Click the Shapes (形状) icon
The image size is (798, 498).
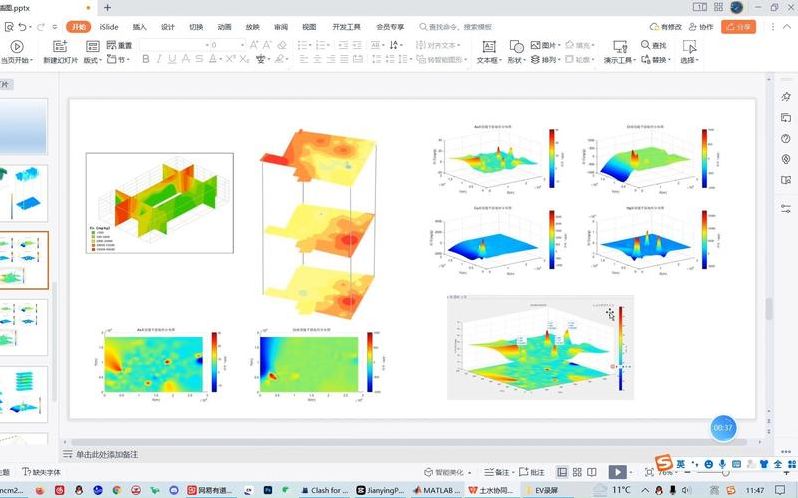click(x=516, y=46)
